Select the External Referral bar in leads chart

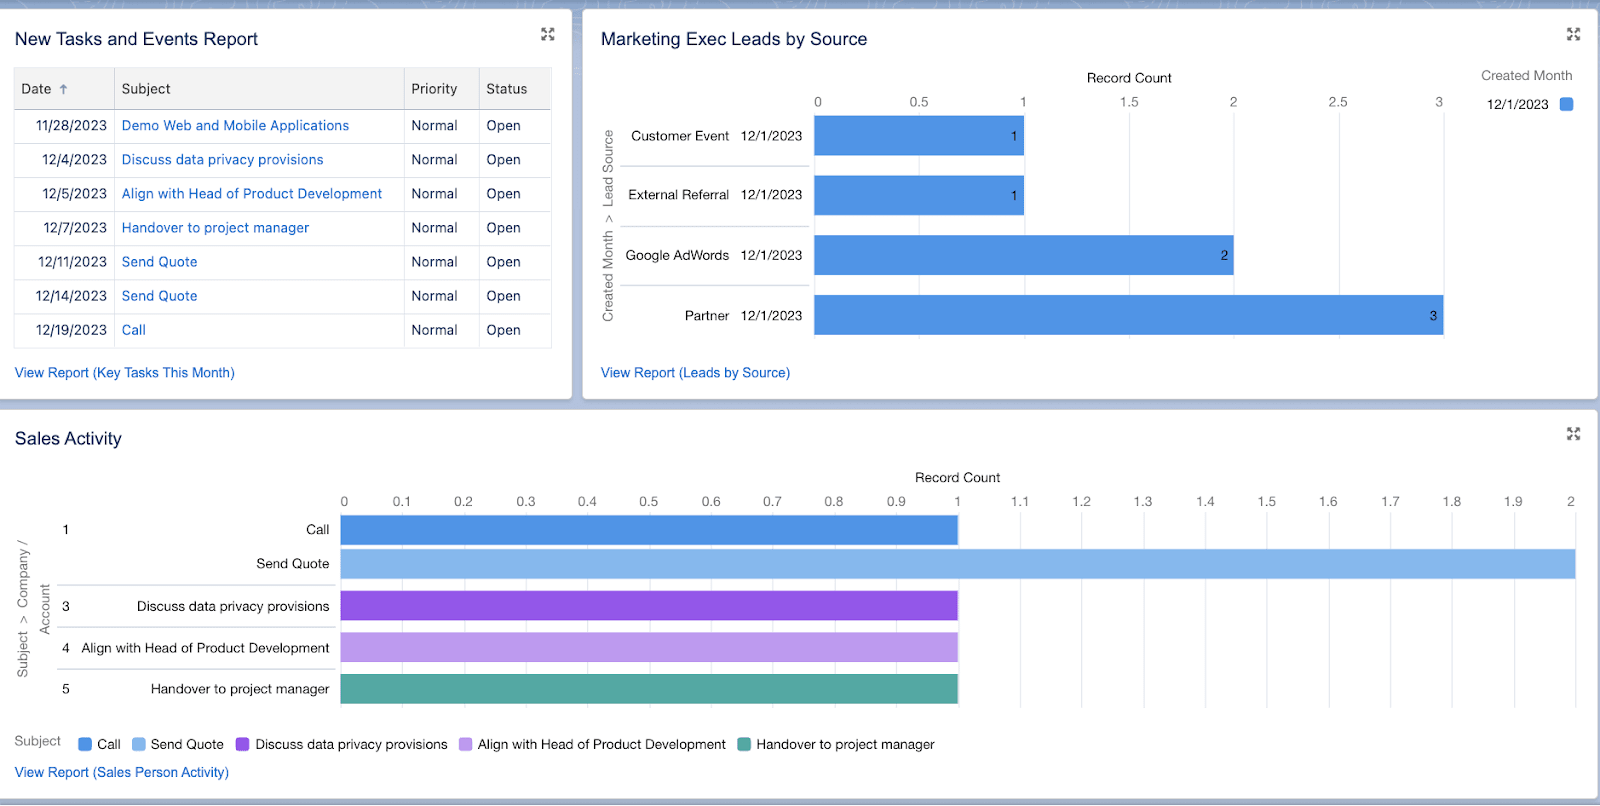919,195
